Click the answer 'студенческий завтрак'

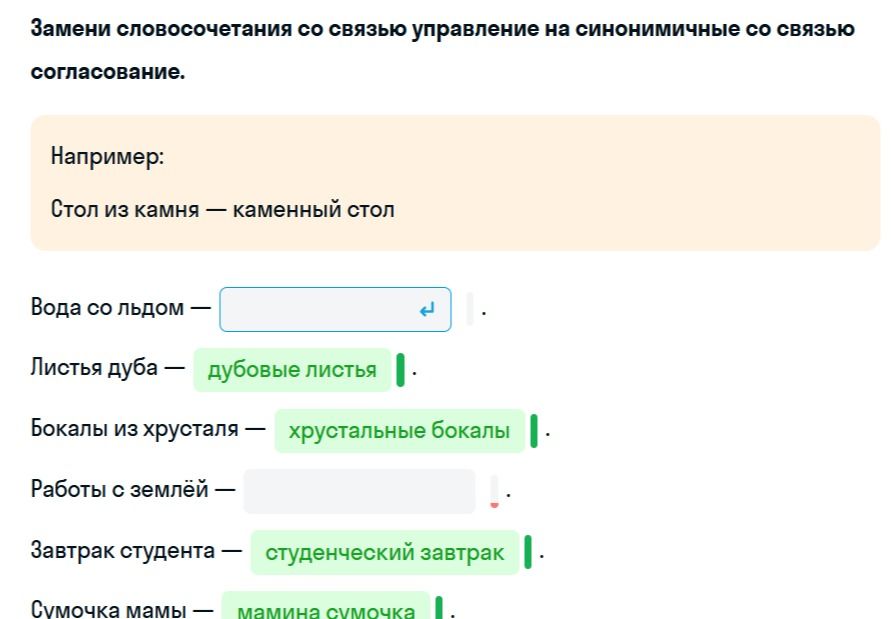385,552
